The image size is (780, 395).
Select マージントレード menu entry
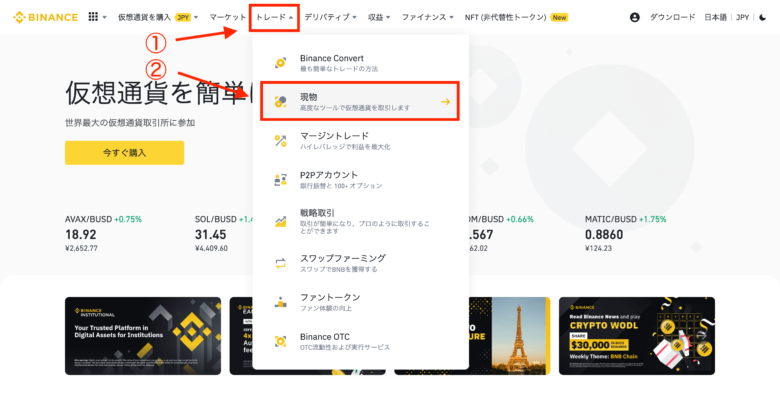point(360,141)
